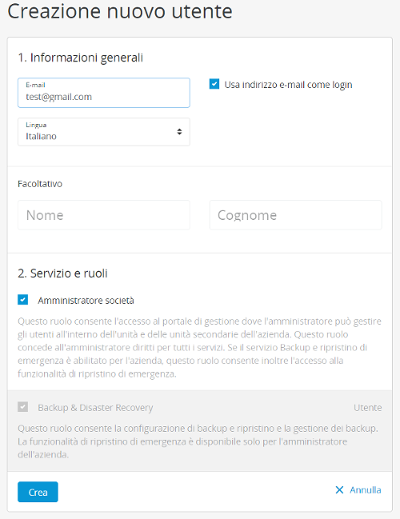Toggle the Amministratore società checkbox
Image resolution: width=400 pixels, height=519 pixels.
coord(23,300)
